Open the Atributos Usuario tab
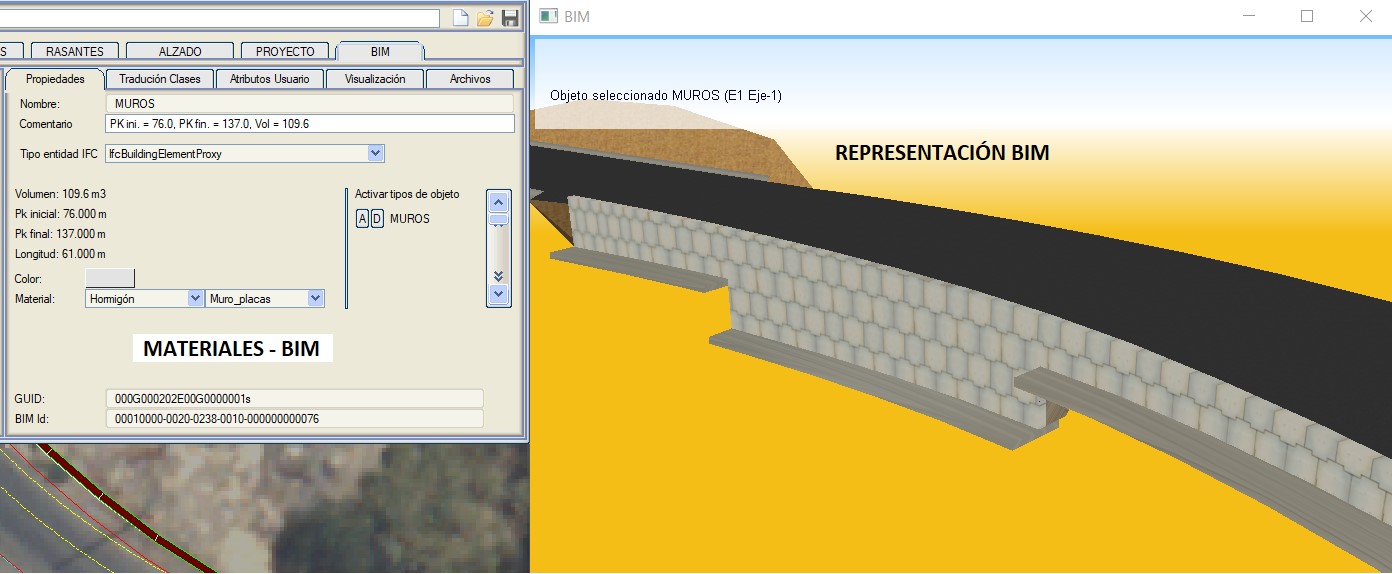The width and height of the screenshot is (1392, 574). coord(270,78)
